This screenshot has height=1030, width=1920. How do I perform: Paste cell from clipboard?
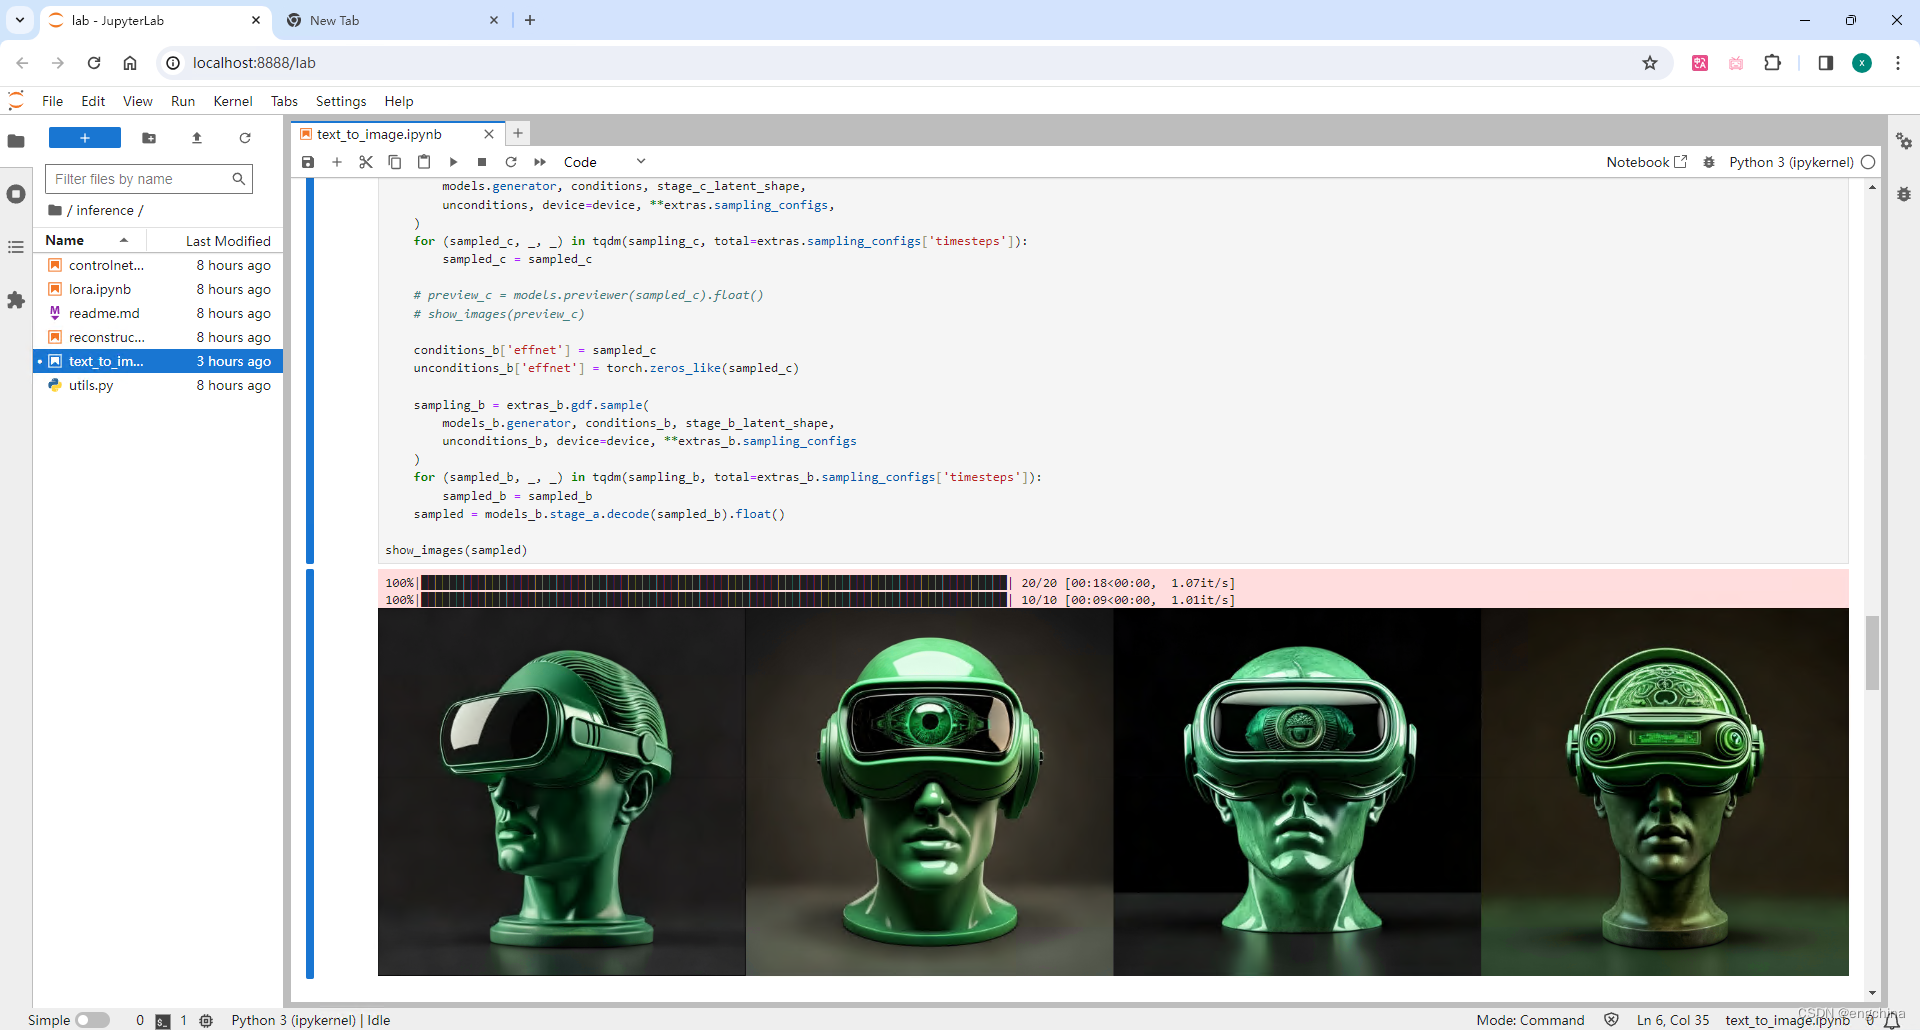pyautogui.click(x=424, y=162)
